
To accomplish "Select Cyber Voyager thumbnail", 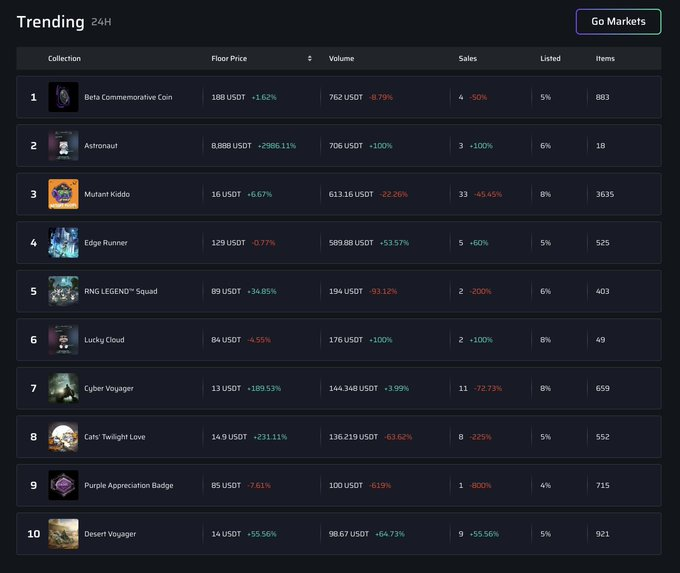I will click(x=63, y=389).
